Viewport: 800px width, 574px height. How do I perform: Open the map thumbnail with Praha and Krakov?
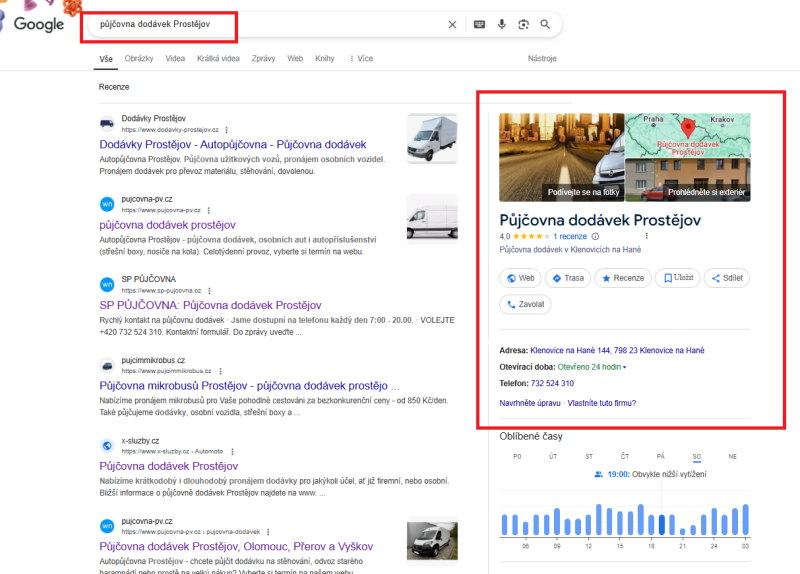(x=688, y=135)
